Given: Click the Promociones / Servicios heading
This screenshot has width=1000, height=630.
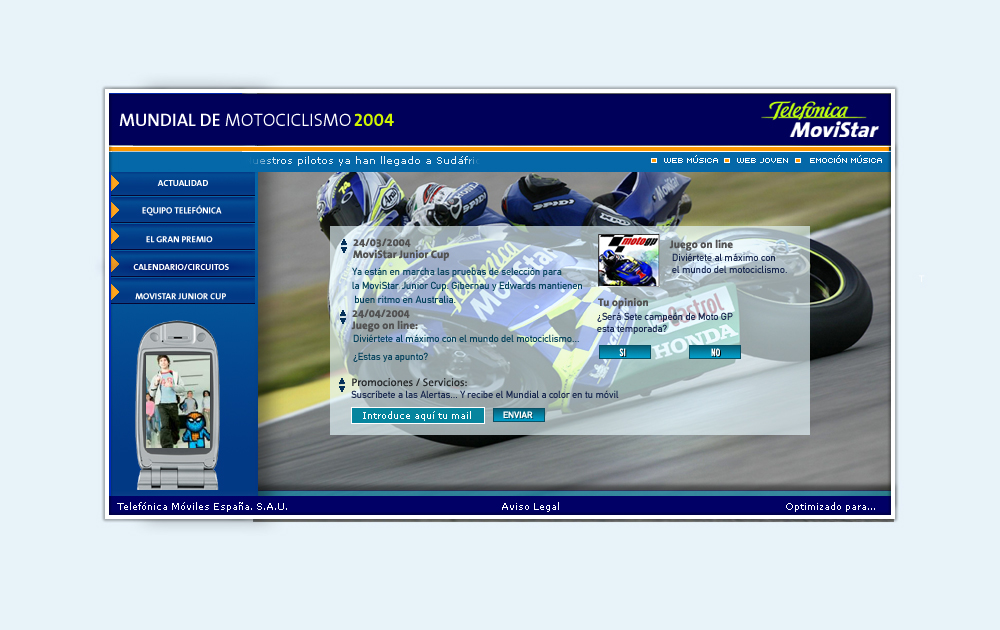Looking at the screenshot, I should [x=409, y=383].
